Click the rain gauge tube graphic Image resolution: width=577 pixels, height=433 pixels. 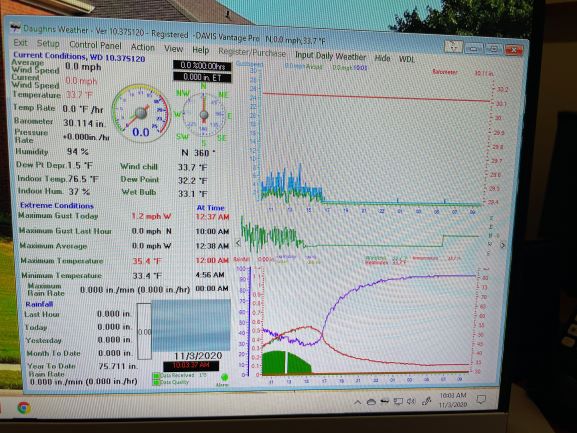(x=144, y=331)
